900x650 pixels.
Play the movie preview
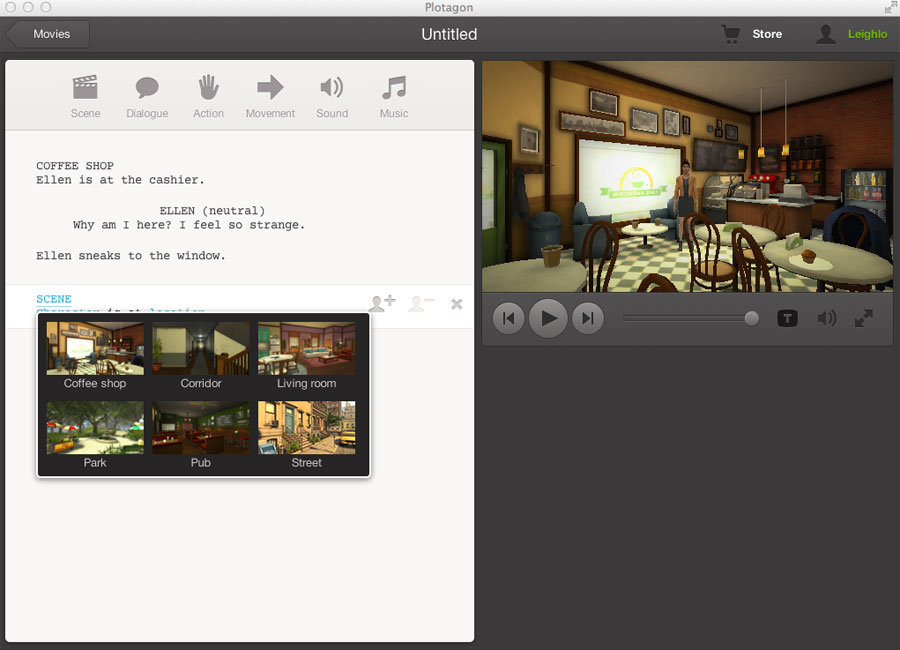548,318
